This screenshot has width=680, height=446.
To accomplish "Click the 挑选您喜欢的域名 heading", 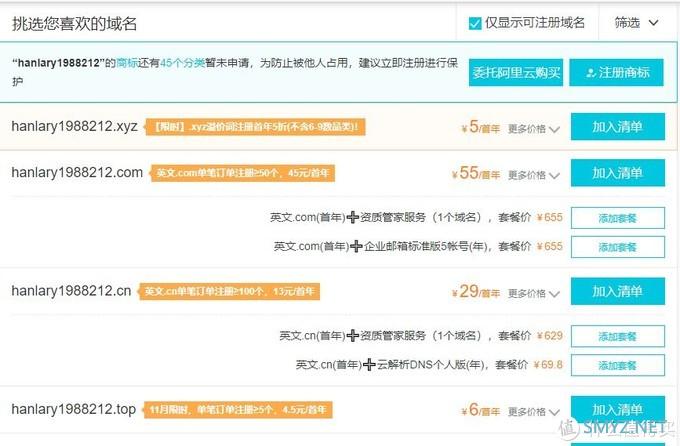I will (74, 23).
